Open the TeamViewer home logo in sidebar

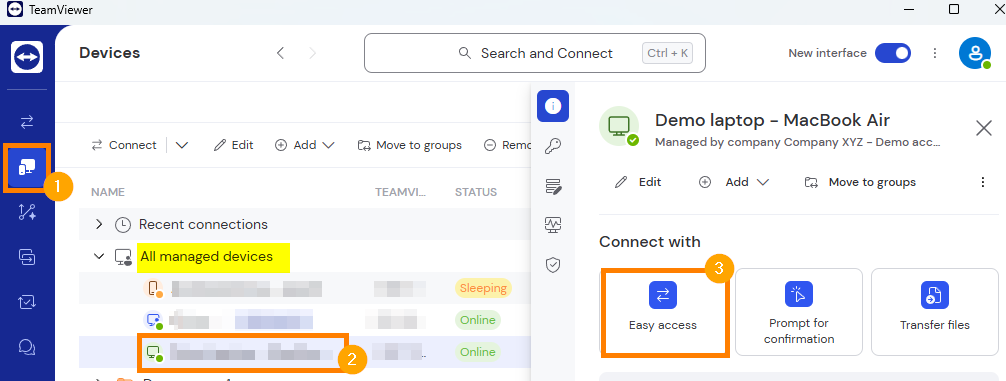(27, 57)
